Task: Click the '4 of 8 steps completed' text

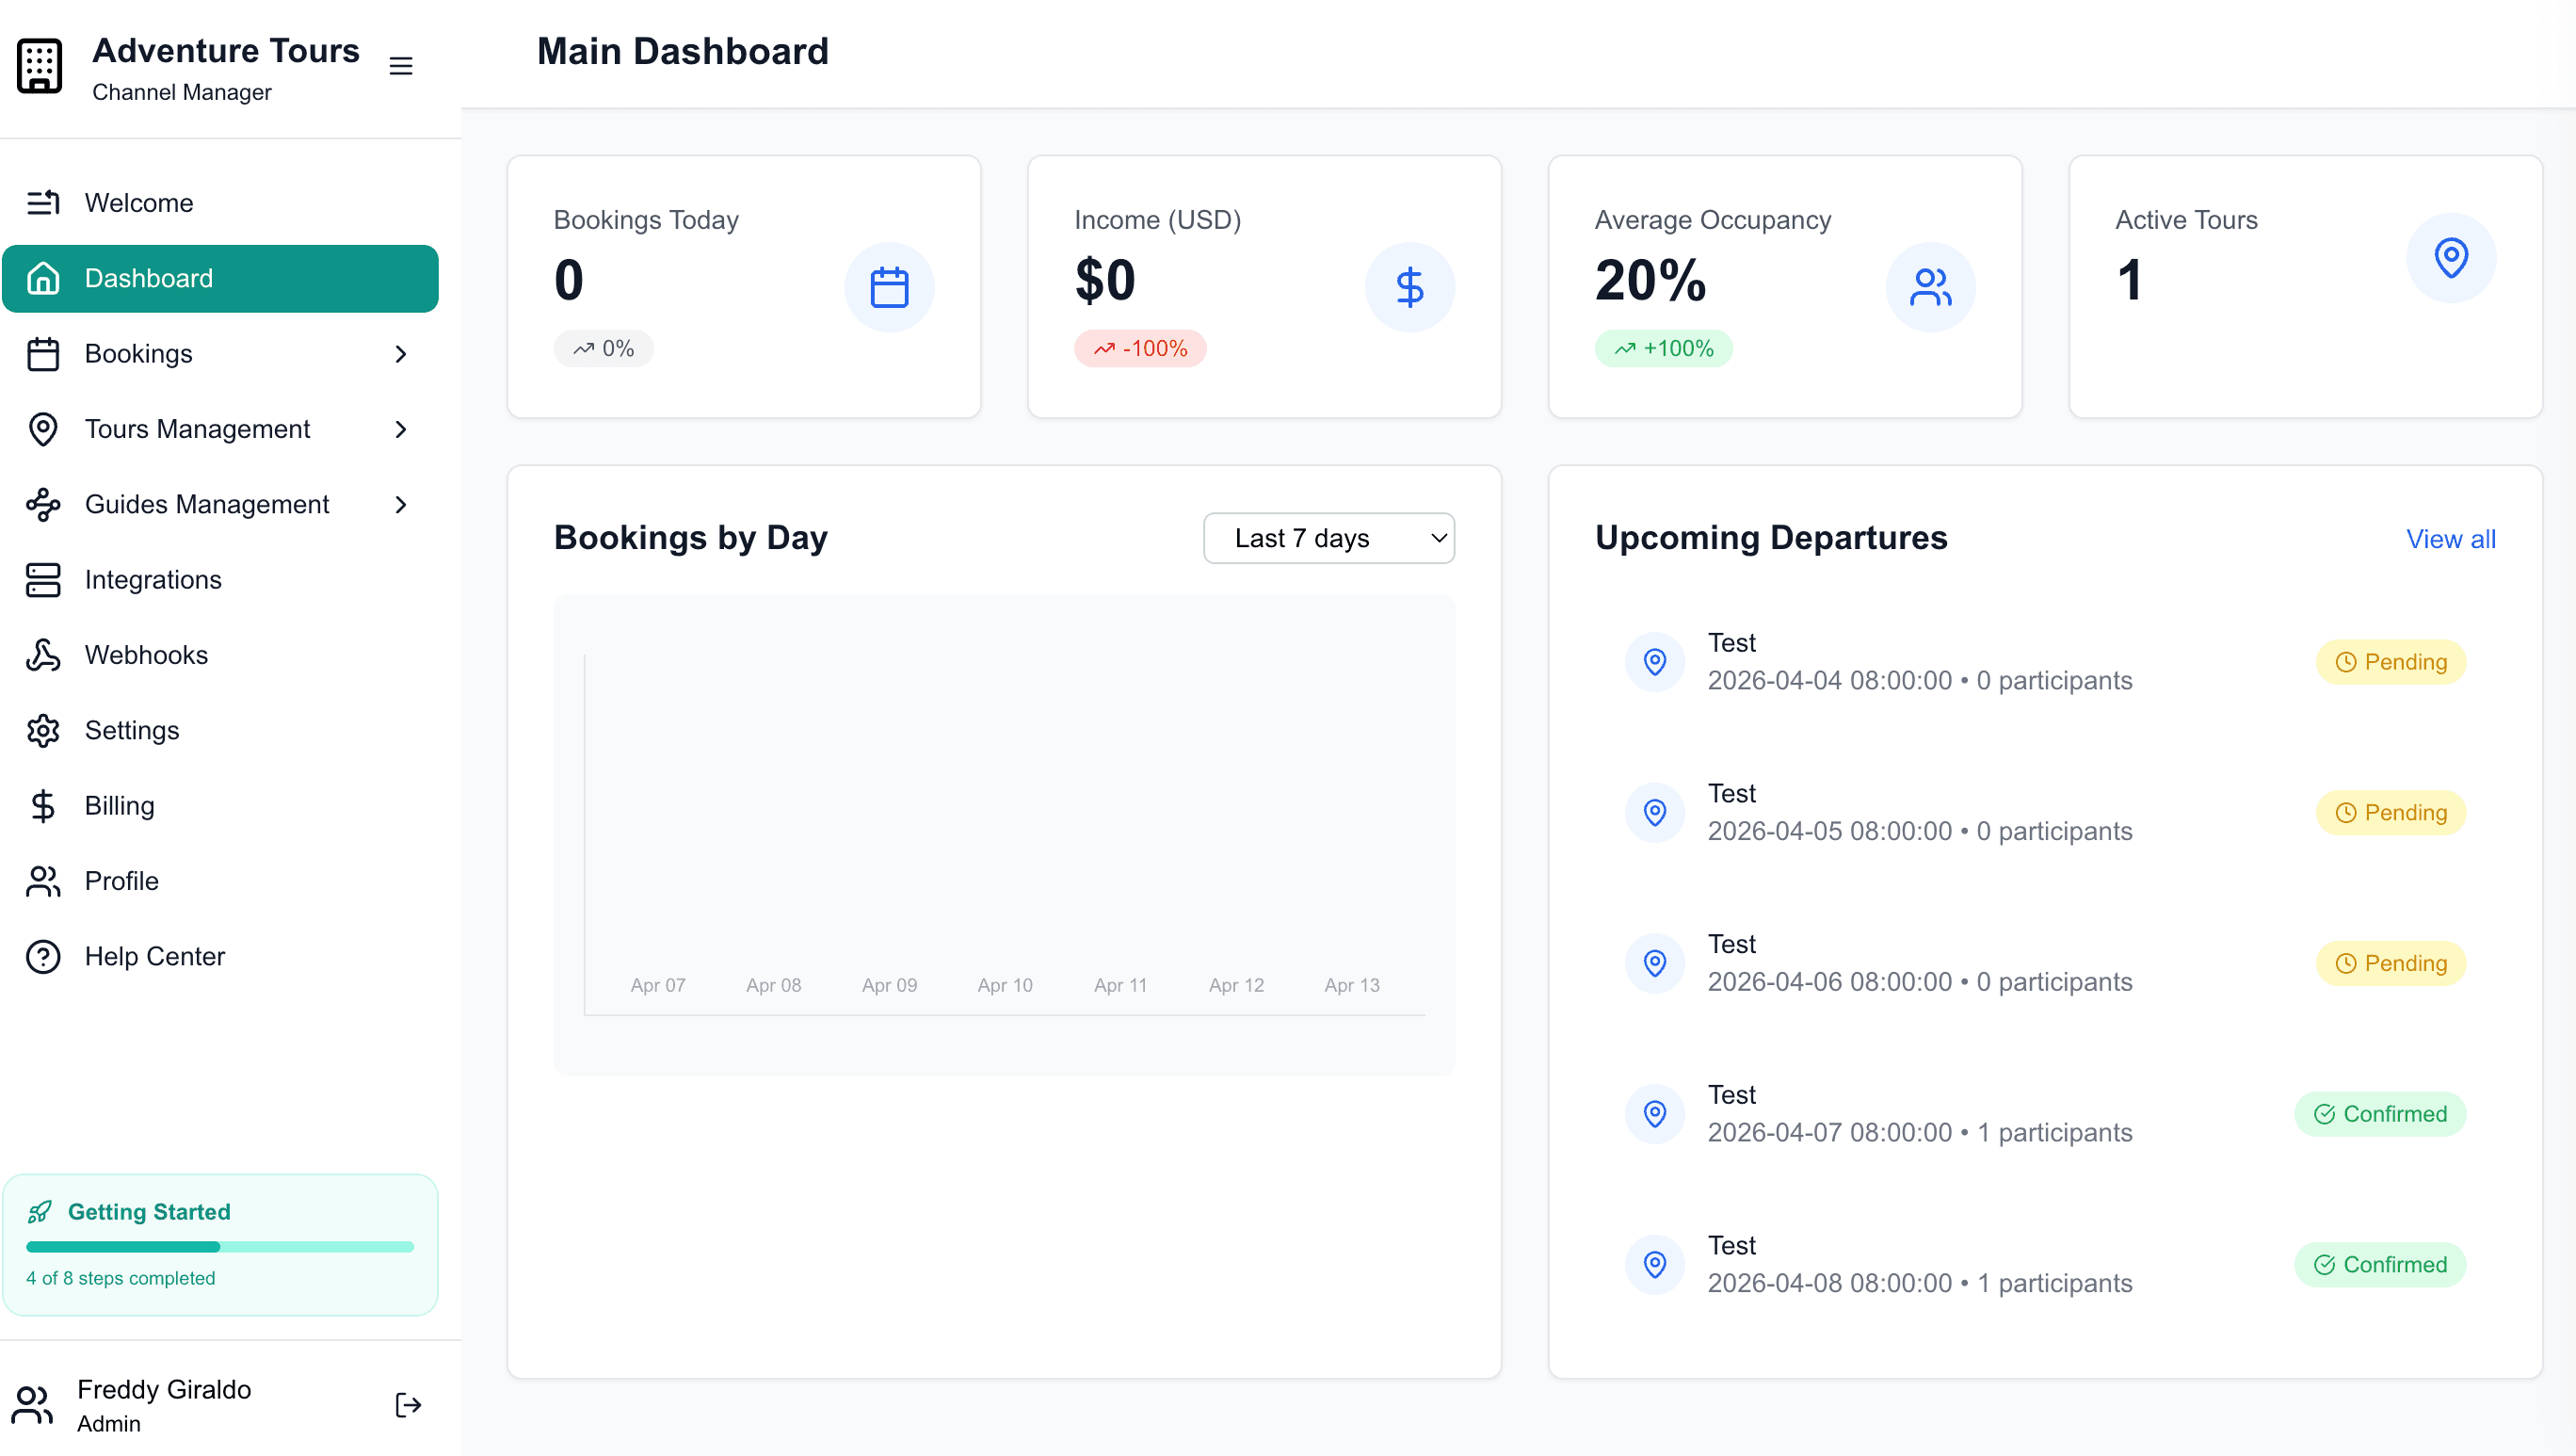Action: point(120,1278)
